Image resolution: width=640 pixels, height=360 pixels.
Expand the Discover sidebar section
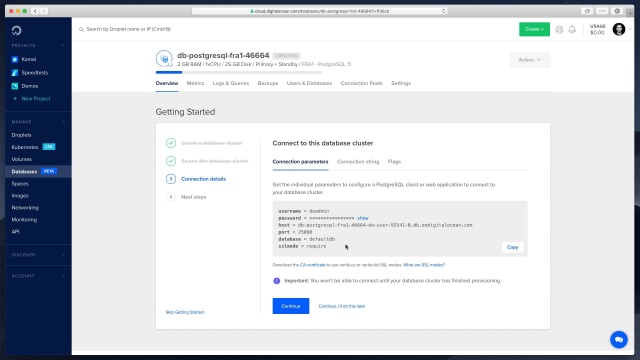[x=38, y=255]
